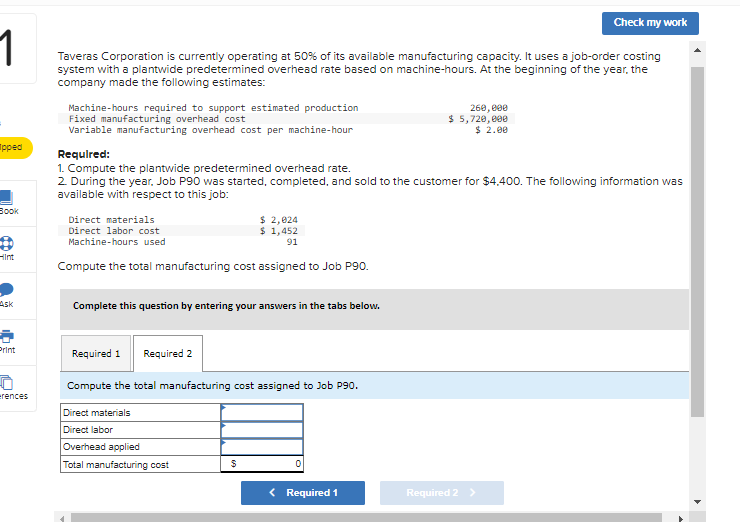740x522 pixels.
Task: Click the 'Complete this question' instruction banner text
Action: [226, 306]
